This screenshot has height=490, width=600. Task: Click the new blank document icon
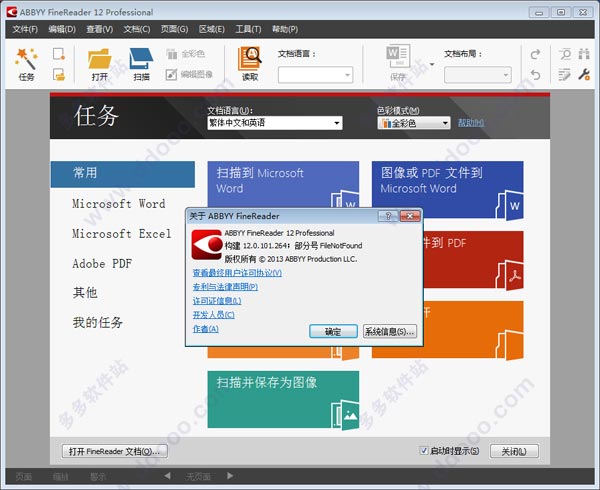click(x=59, y=54)
